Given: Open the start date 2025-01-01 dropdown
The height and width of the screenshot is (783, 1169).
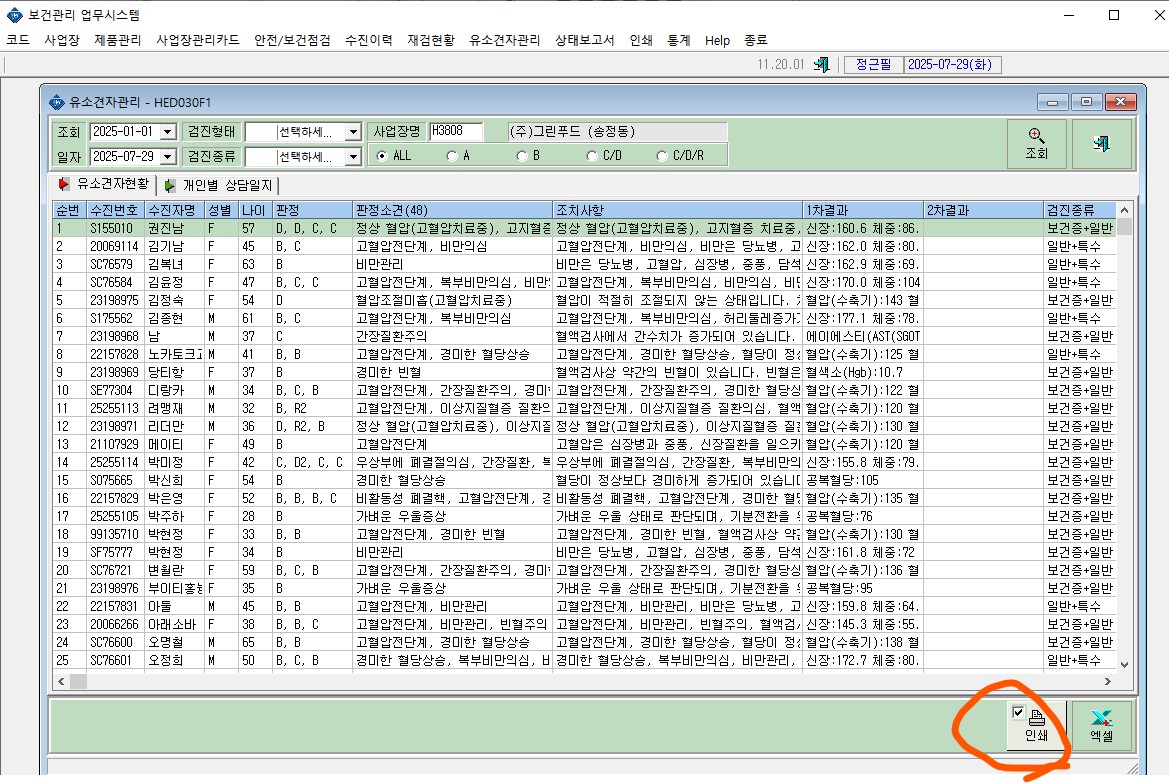Looking at the screenshot, I should (168, 132).
